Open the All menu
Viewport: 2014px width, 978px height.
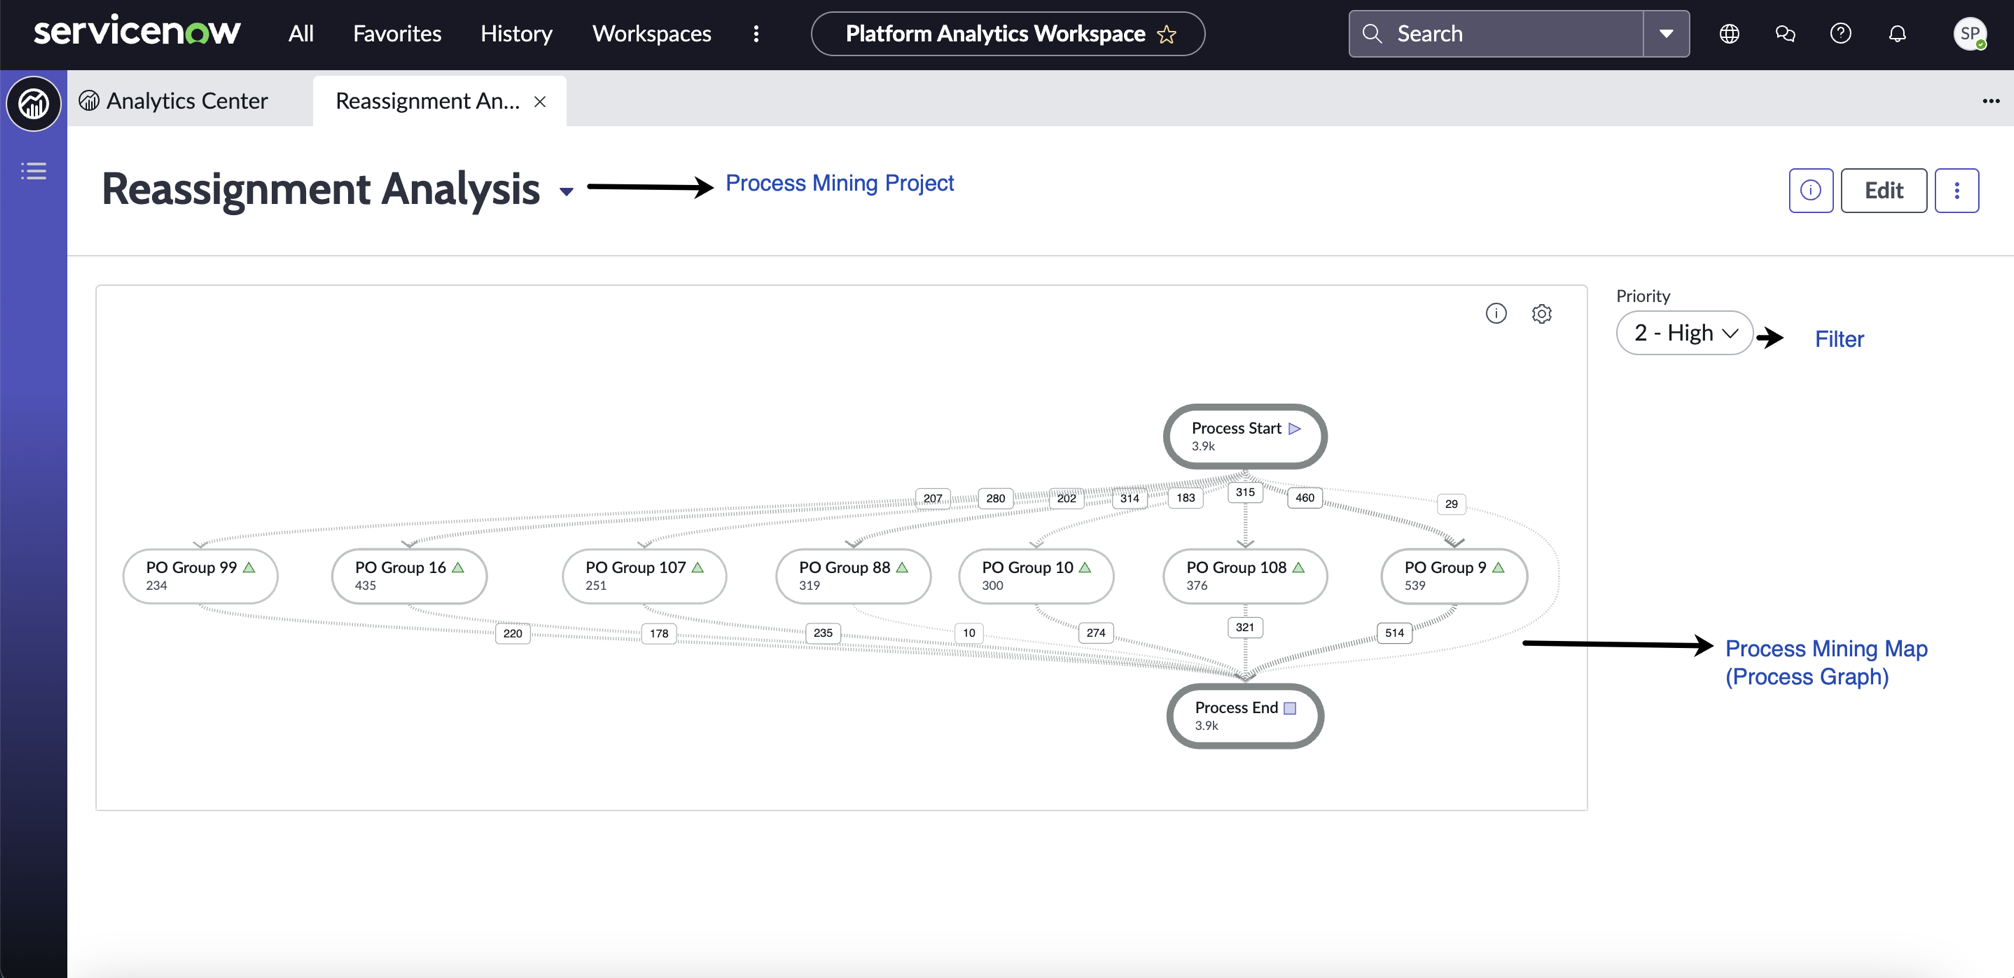coord(301,34)
